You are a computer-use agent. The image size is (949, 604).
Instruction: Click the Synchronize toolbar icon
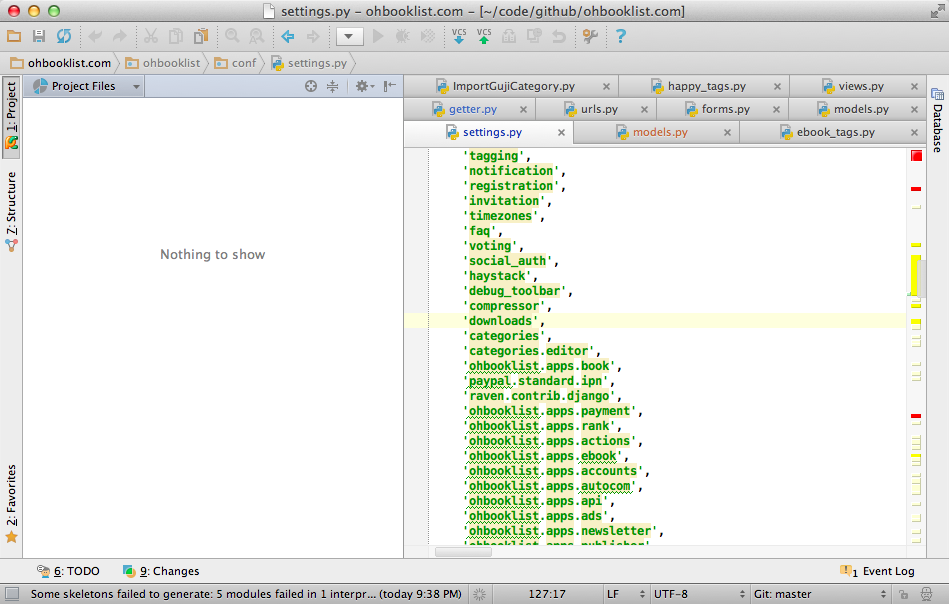click(64, 36)
